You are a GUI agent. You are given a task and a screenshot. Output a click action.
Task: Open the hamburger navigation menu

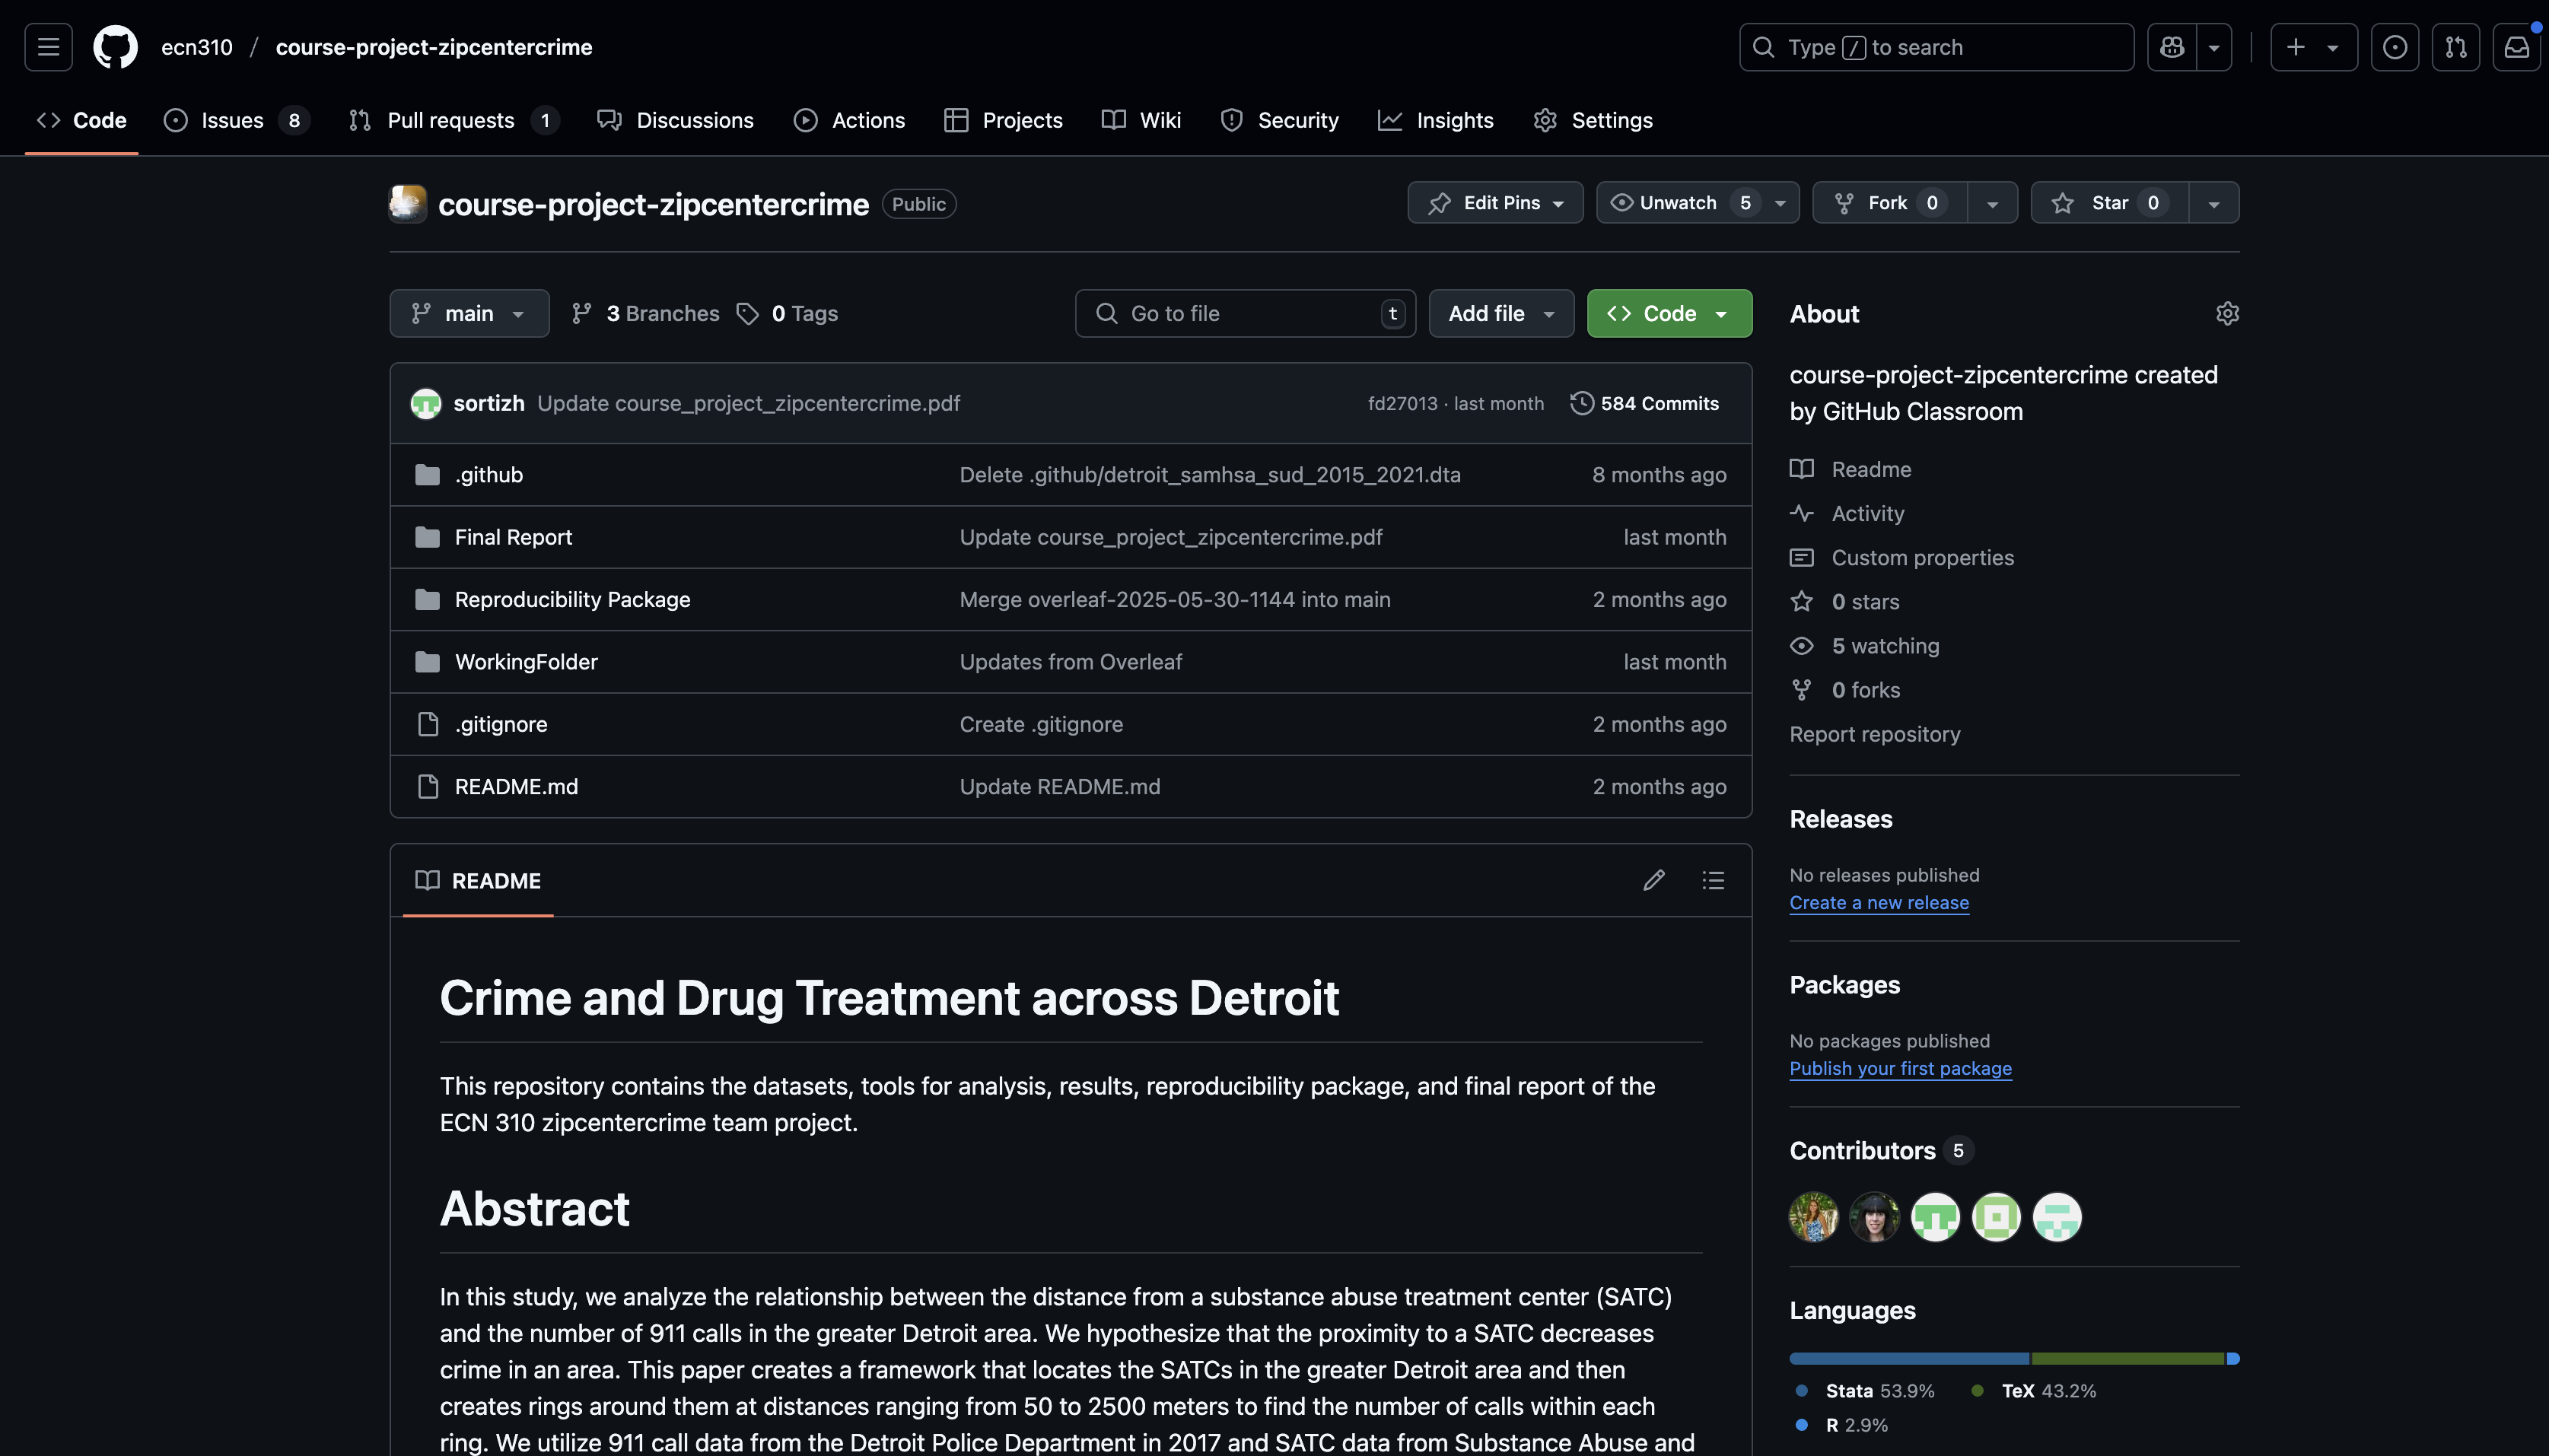pyautogui.click(x=48, y=47)
